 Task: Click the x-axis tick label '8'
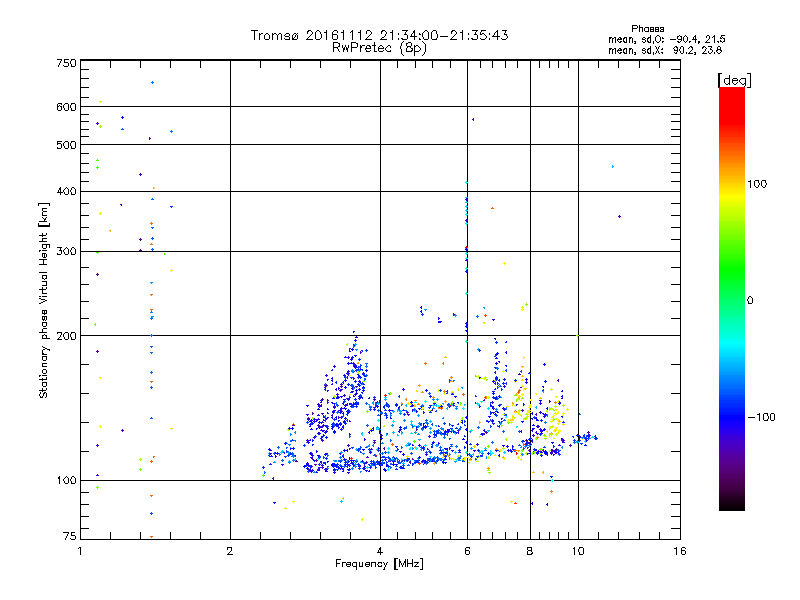530,551
